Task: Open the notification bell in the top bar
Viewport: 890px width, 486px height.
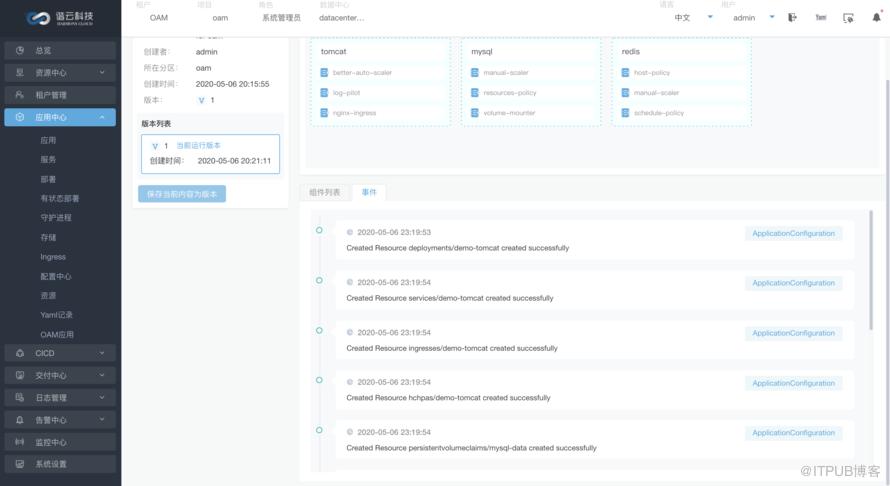Action: (876, 18)
